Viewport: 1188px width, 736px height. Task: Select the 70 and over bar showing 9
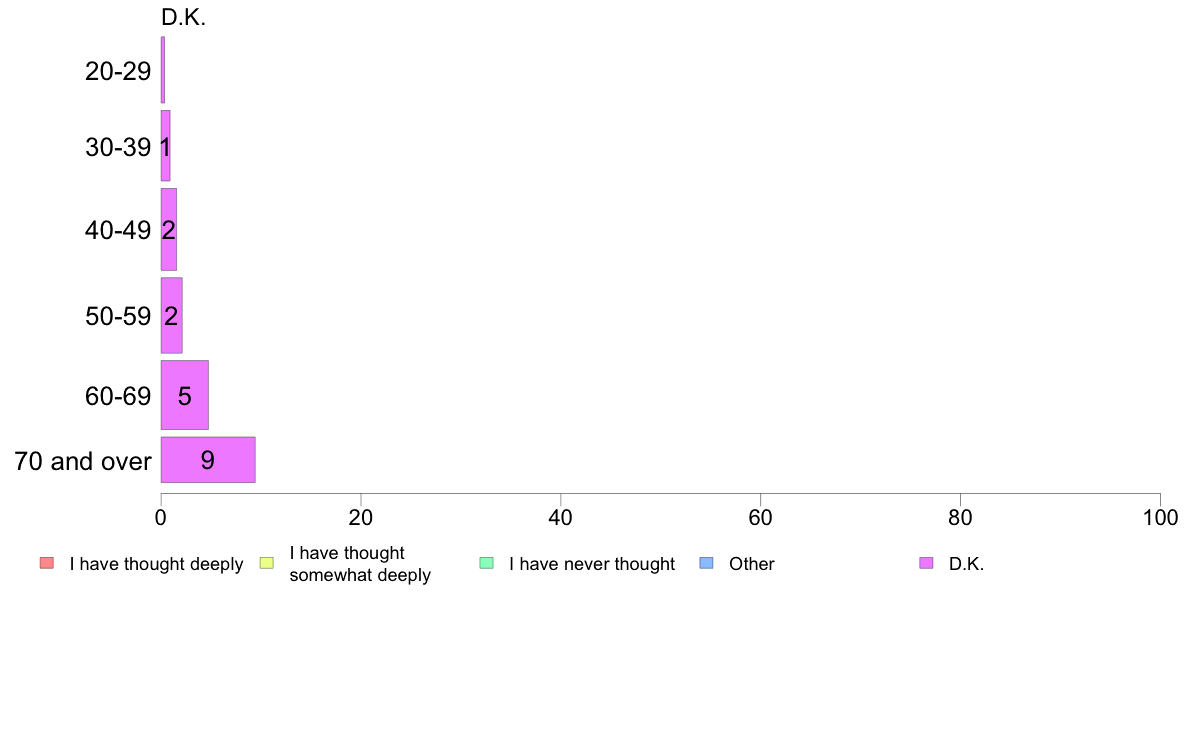208,459
